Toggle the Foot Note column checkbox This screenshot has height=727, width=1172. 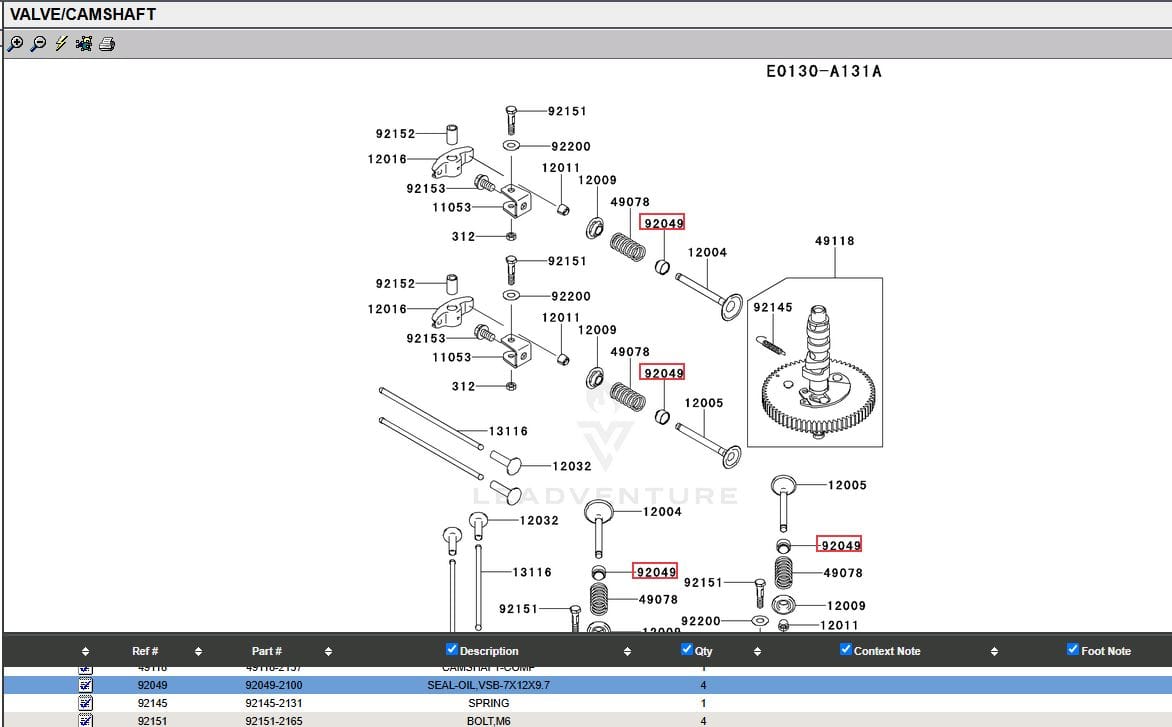point(1073,650)
